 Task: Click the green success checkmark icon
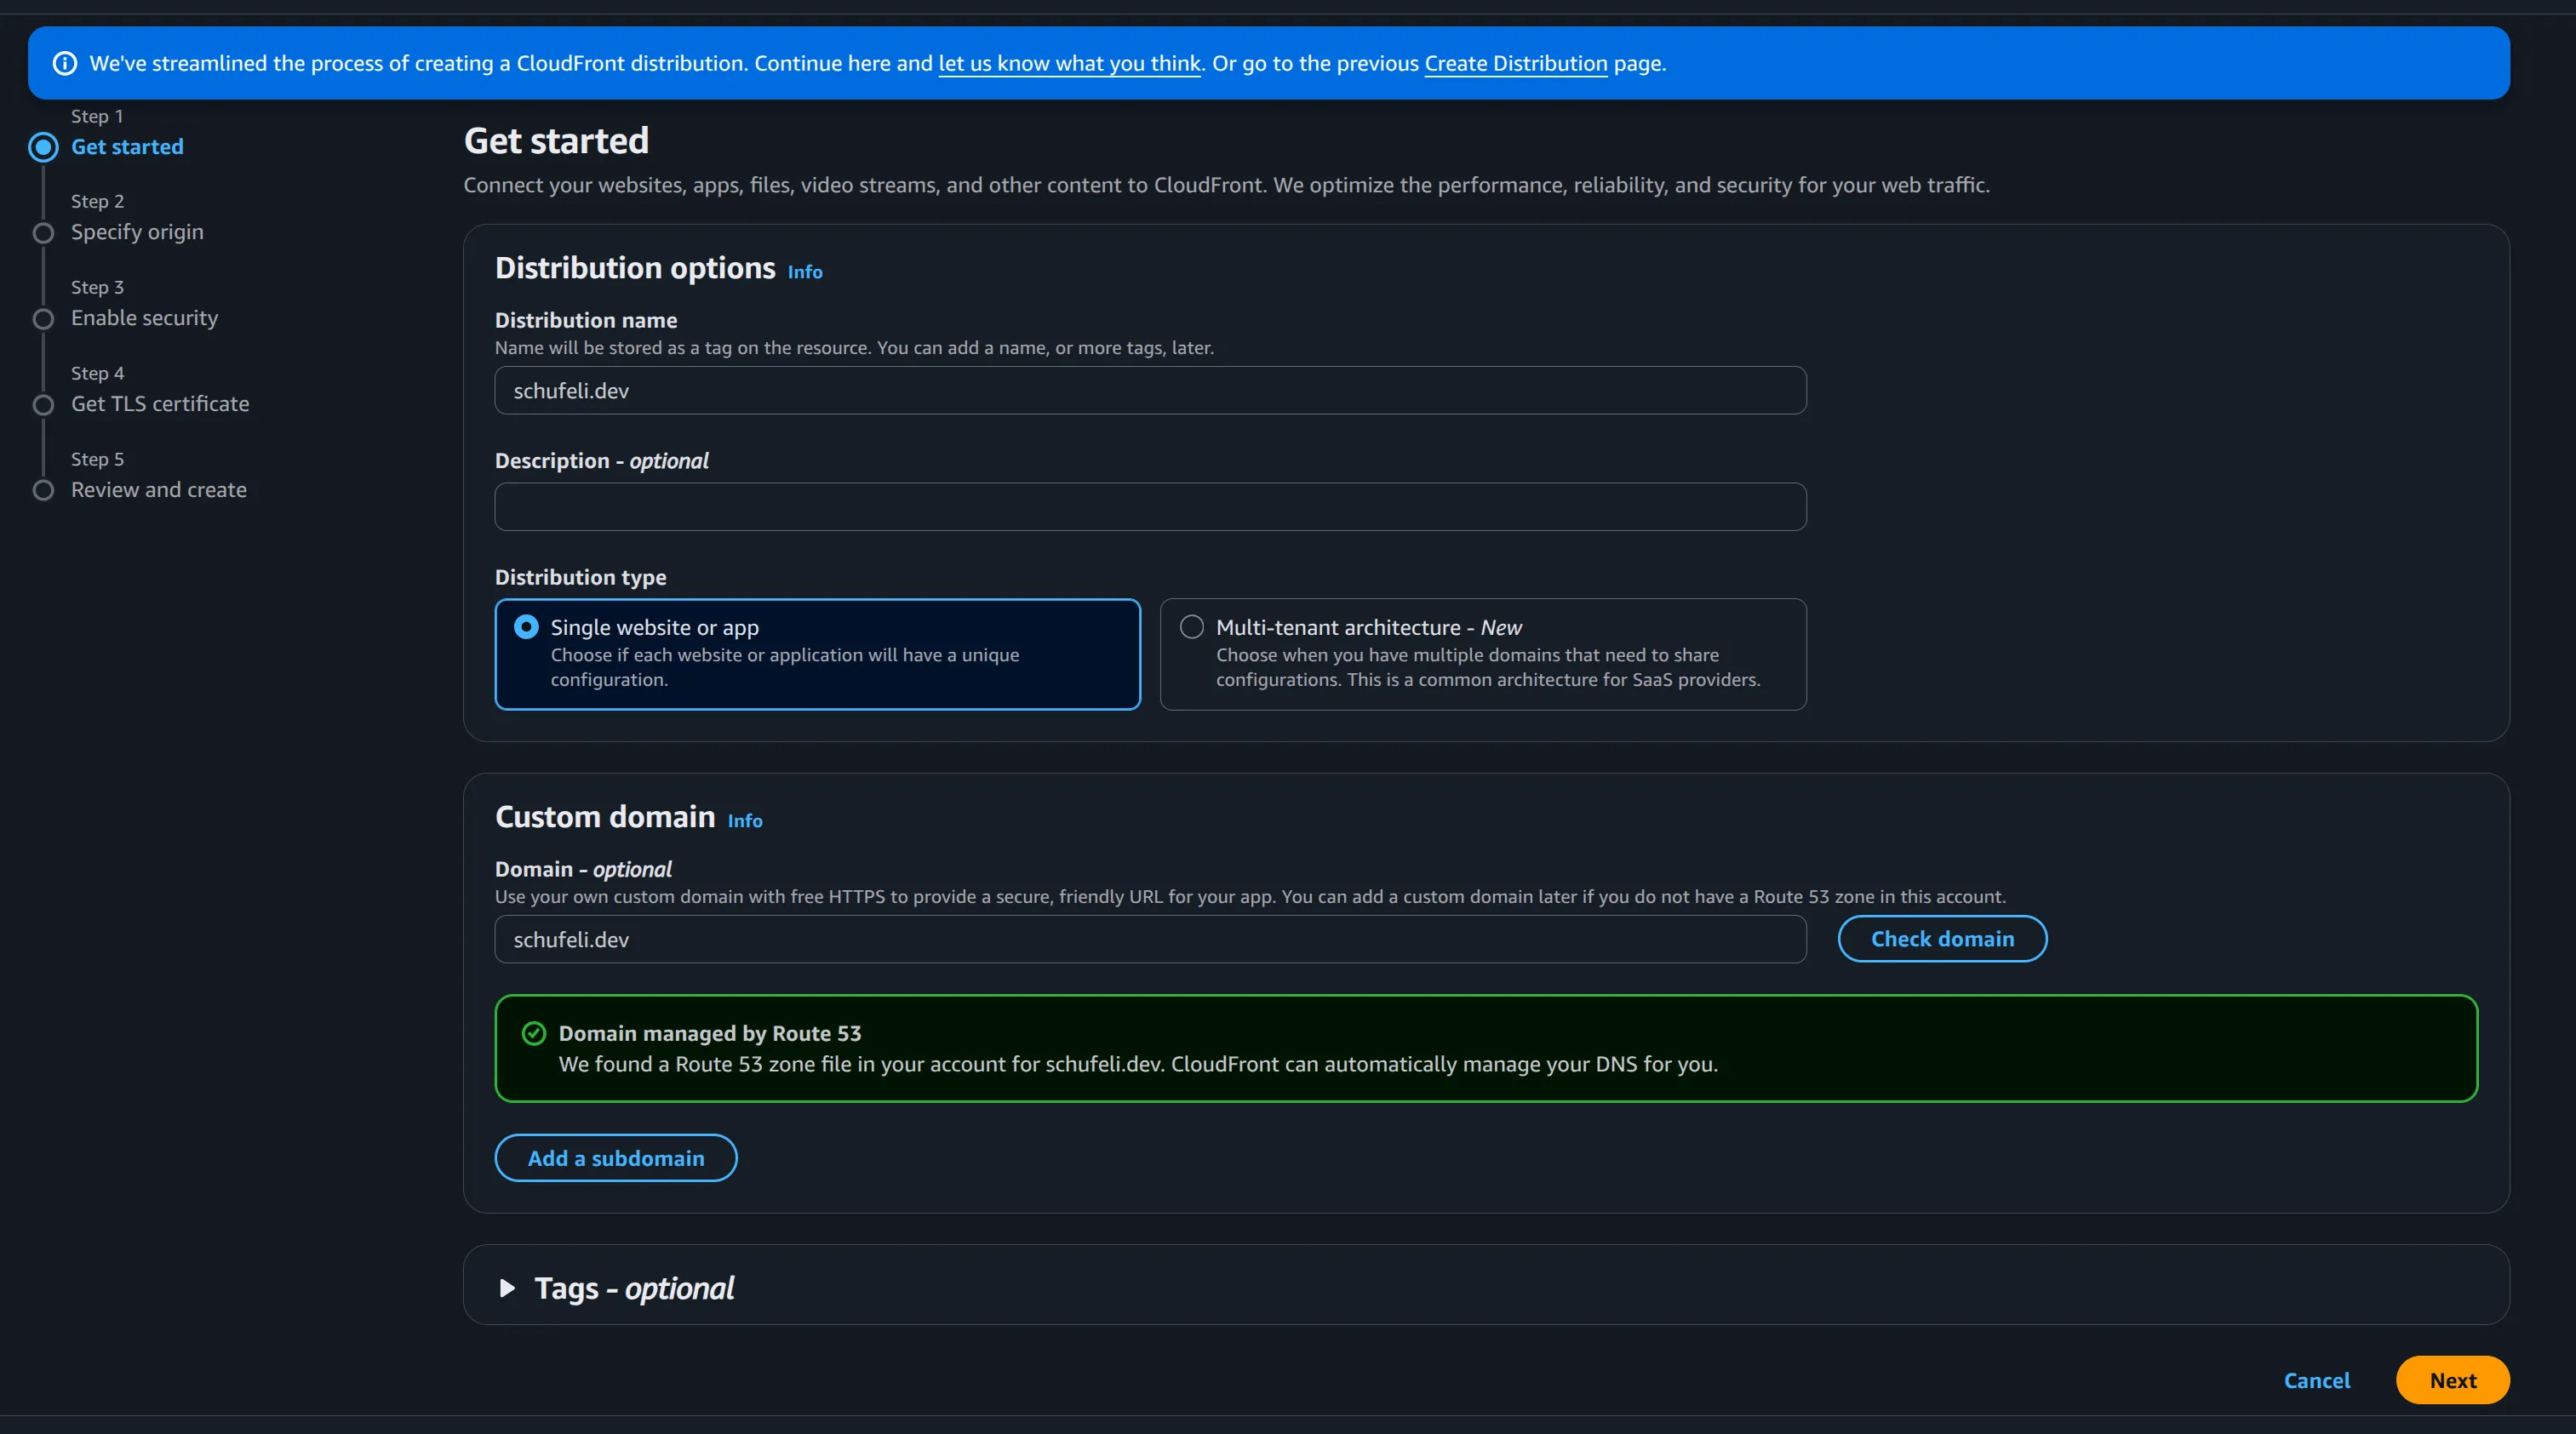pyautogui.click(x=534, y=1033)
